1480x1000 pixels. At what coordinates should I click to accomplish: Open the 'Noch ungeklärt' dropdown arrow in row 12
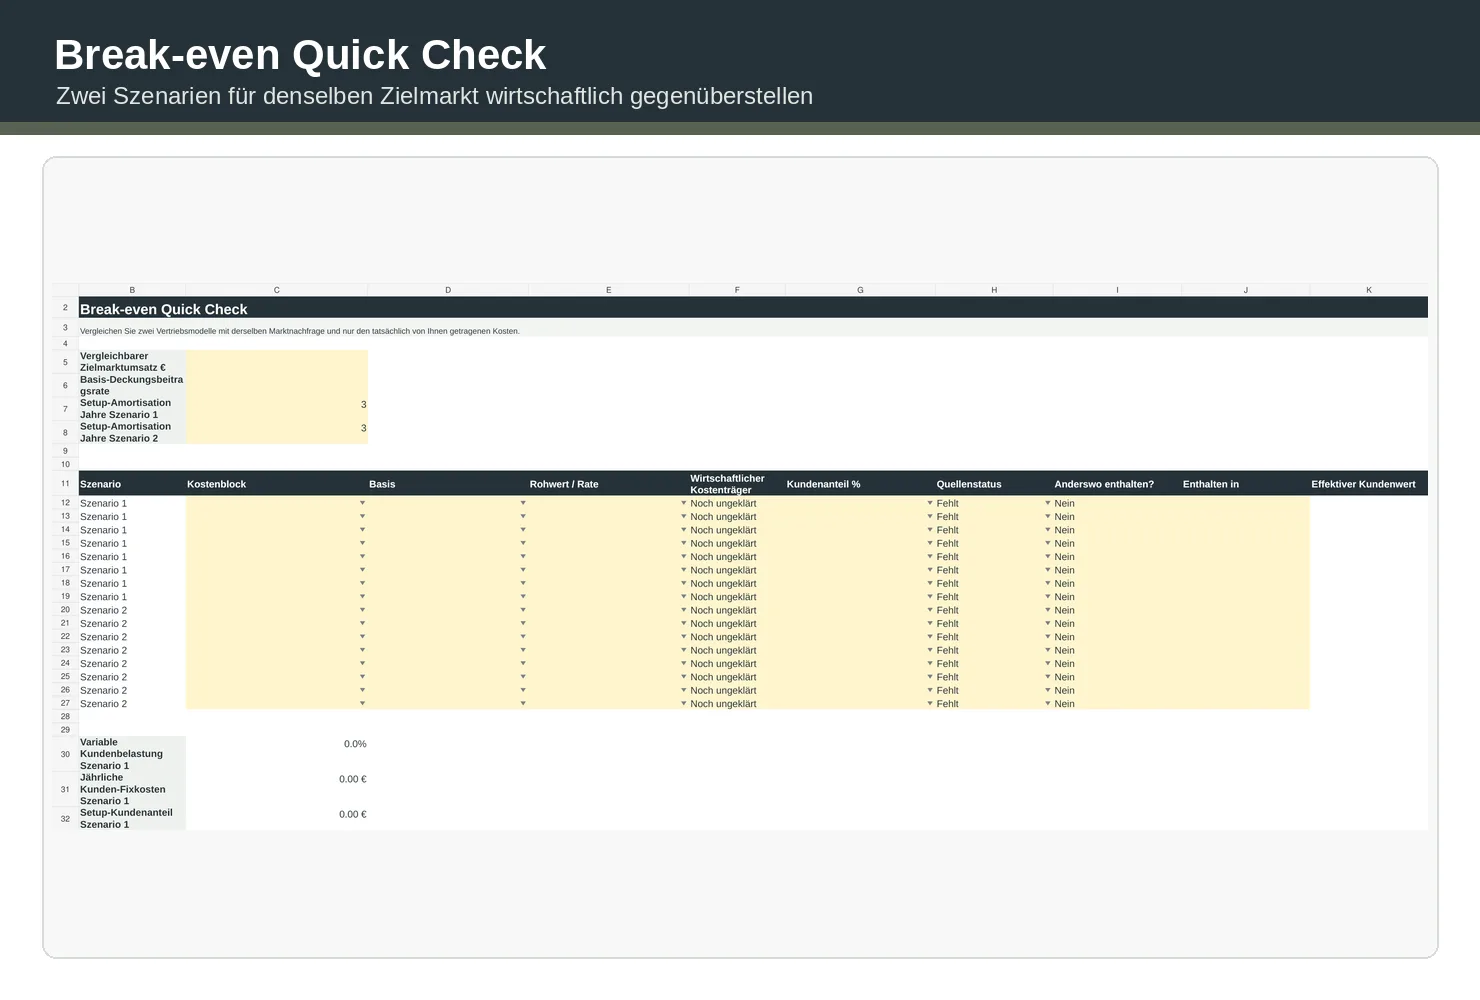click(684, 503)
